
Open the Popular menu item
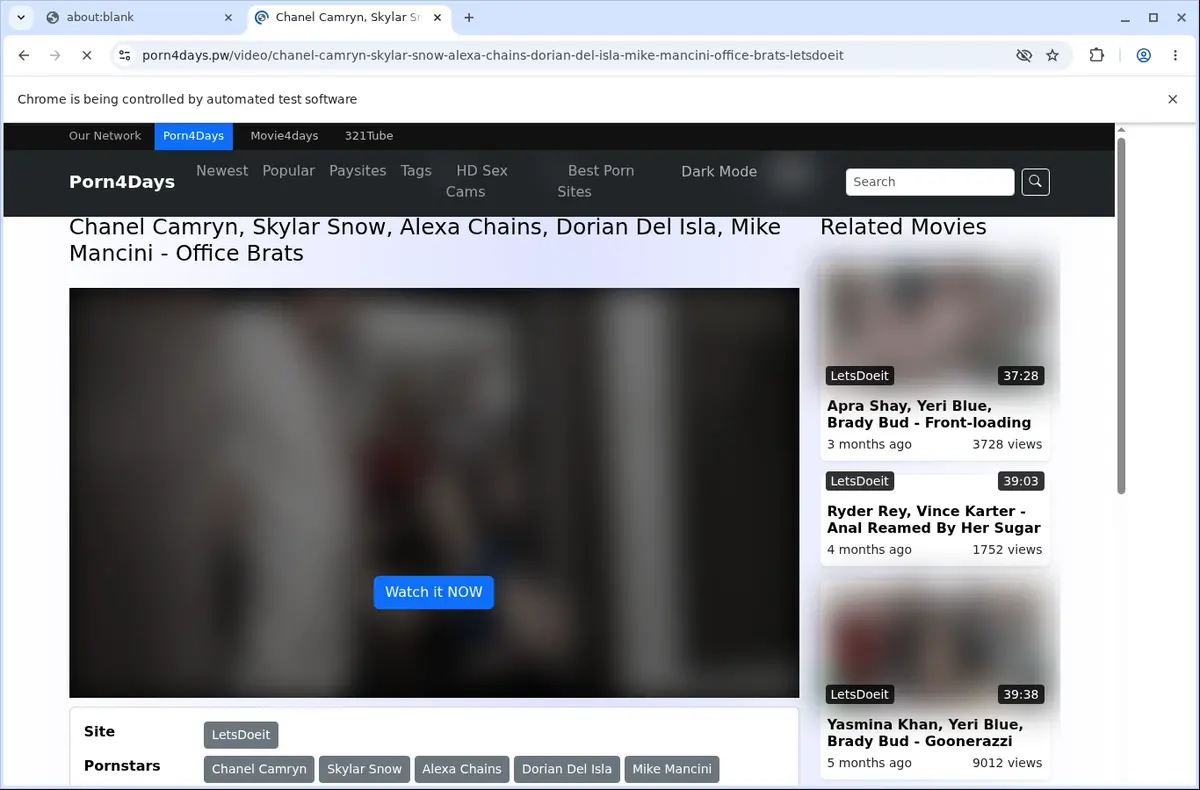(x=289, y=171)
